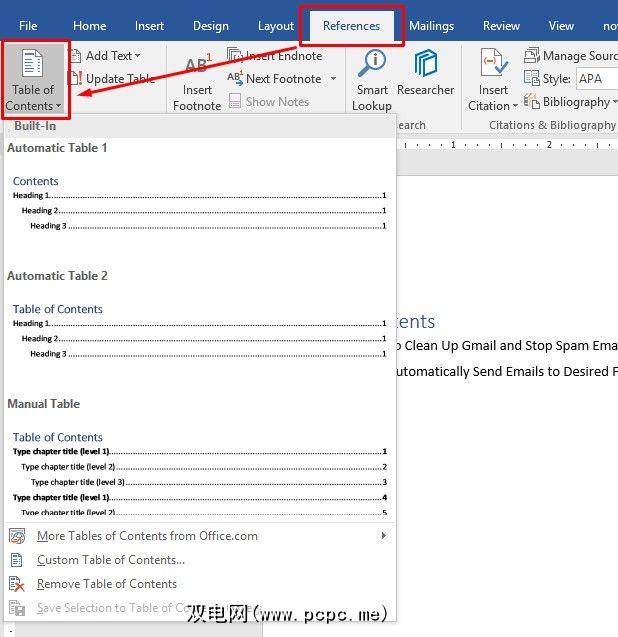Click the Insert Footnote AB icon
The width and height of the screenshot is (618, 637).
click(x=198, y=64)
